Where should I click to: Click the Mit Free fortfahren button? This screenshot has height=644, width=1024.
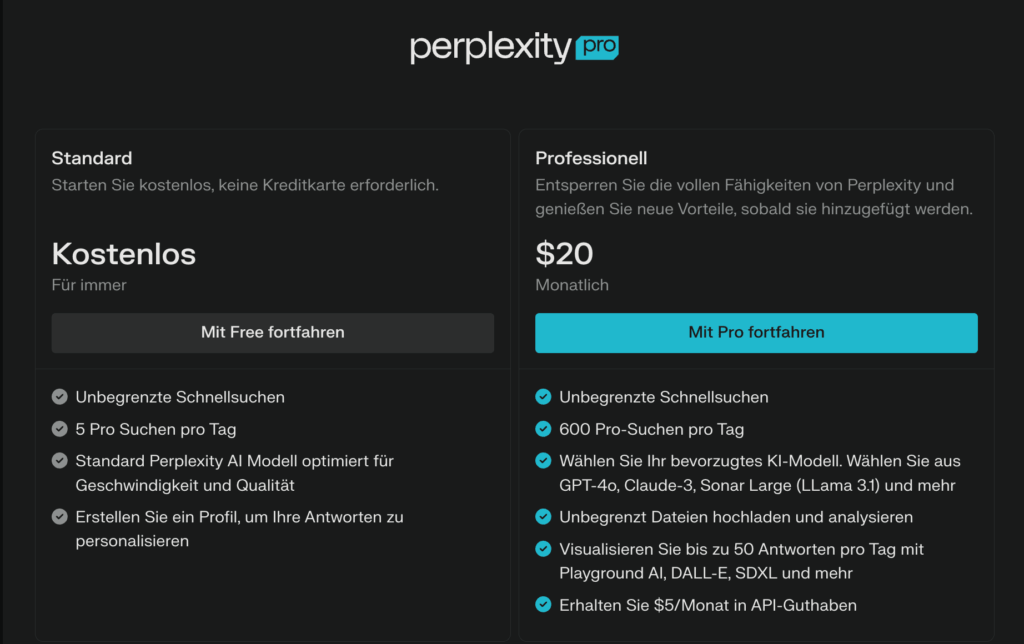point(272,333)
